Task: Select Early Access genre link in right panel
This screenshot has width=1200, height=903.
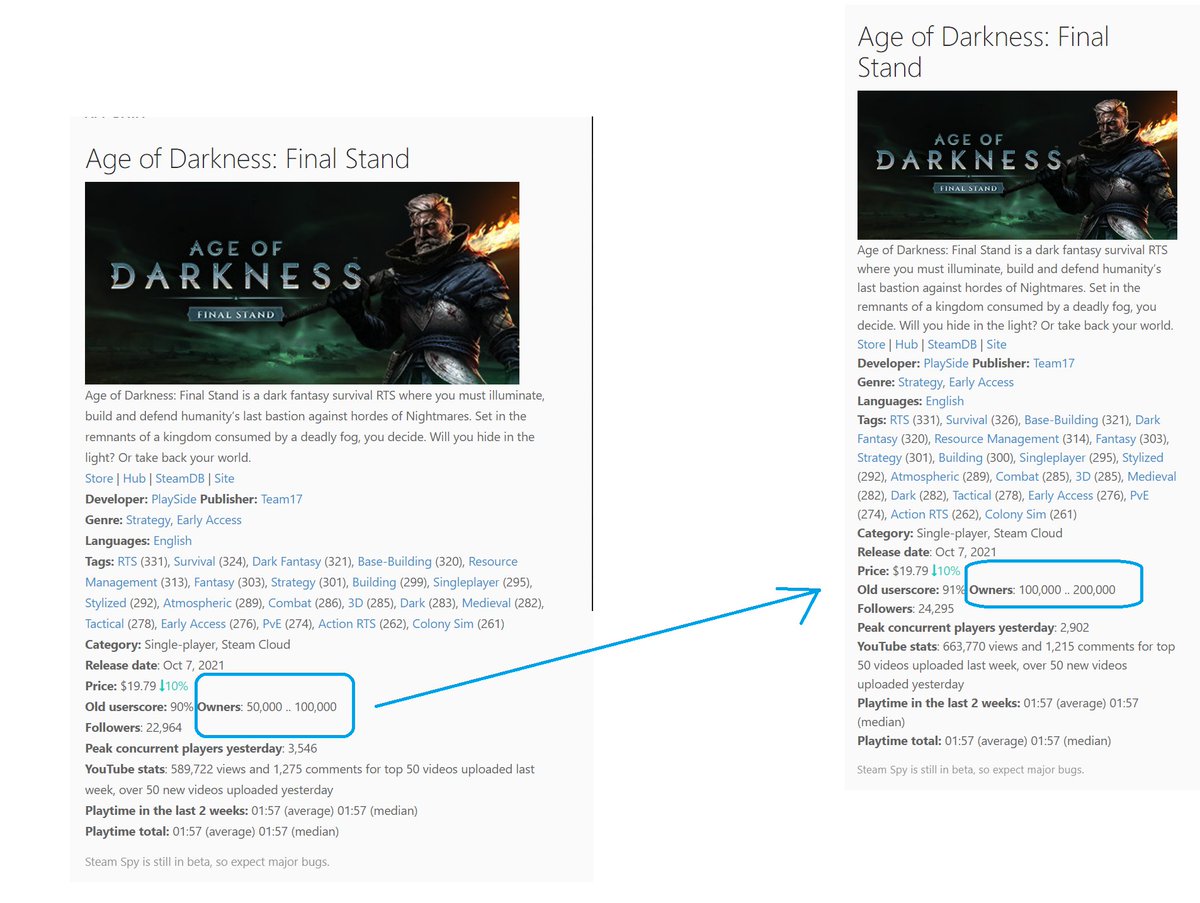Action: coord(981,382)
